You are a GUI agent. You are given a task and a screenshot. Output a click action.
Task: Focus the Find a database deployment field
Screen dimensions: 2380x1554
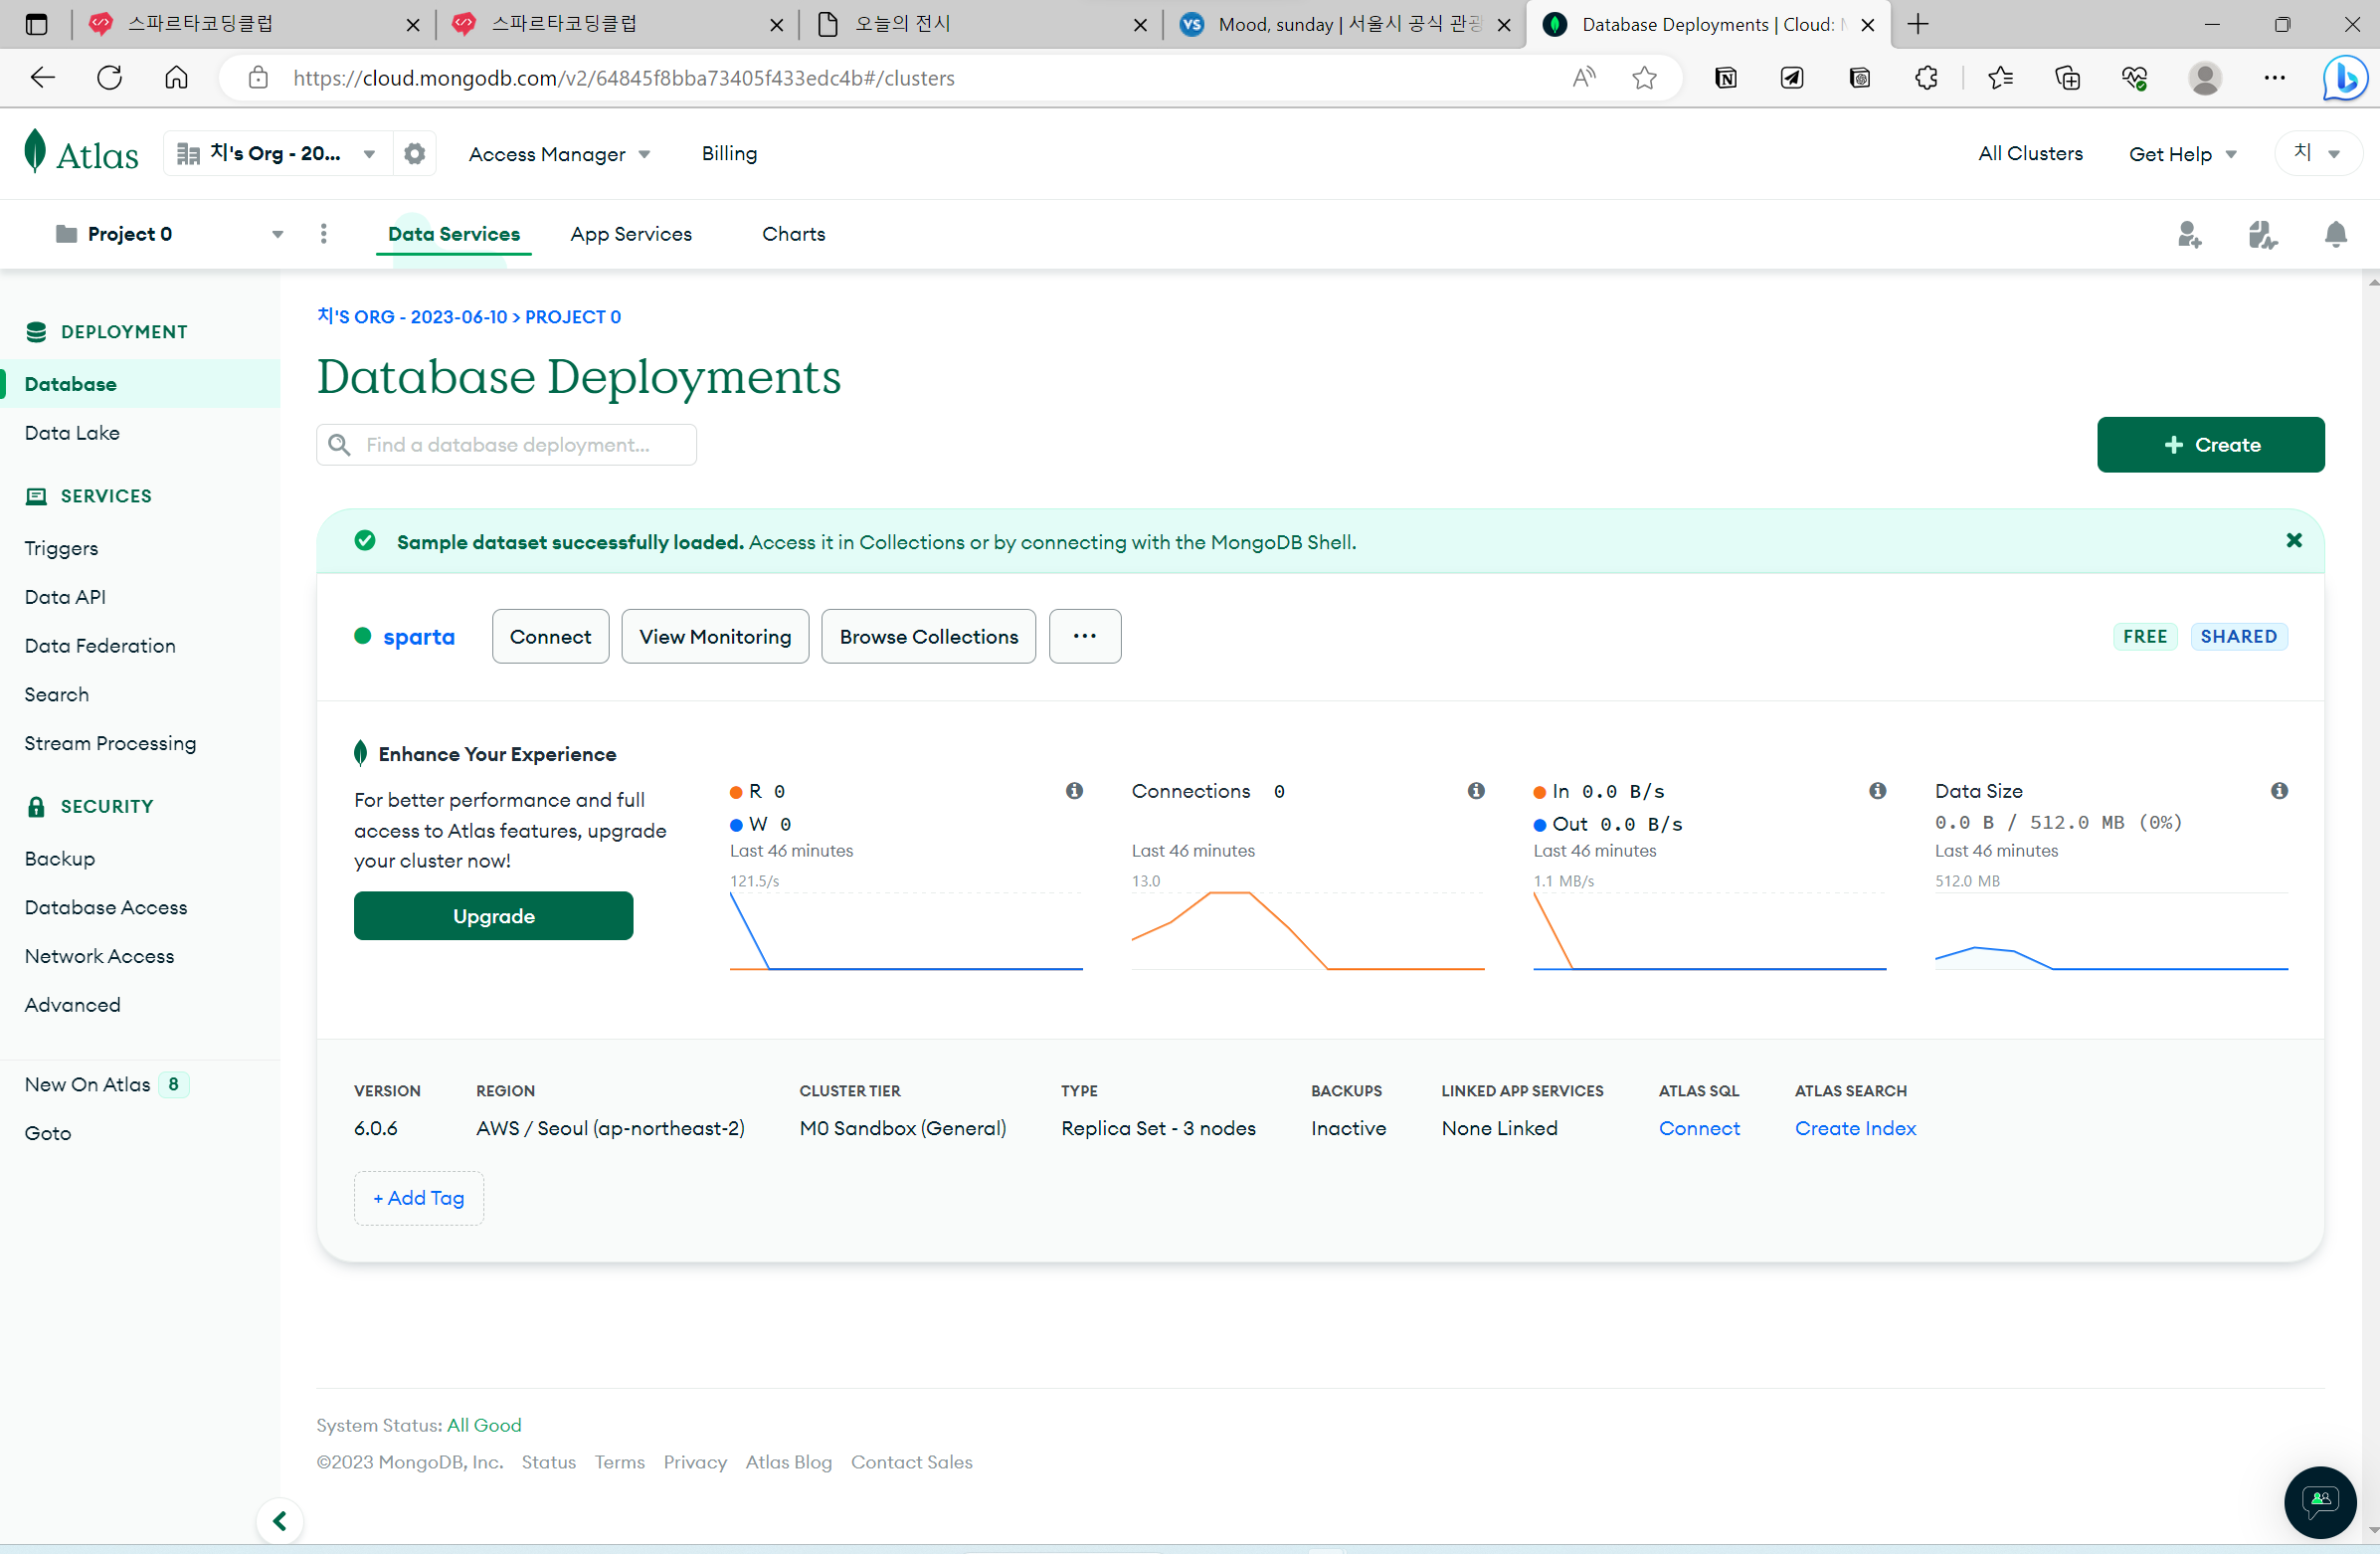[x=506, y=444]
